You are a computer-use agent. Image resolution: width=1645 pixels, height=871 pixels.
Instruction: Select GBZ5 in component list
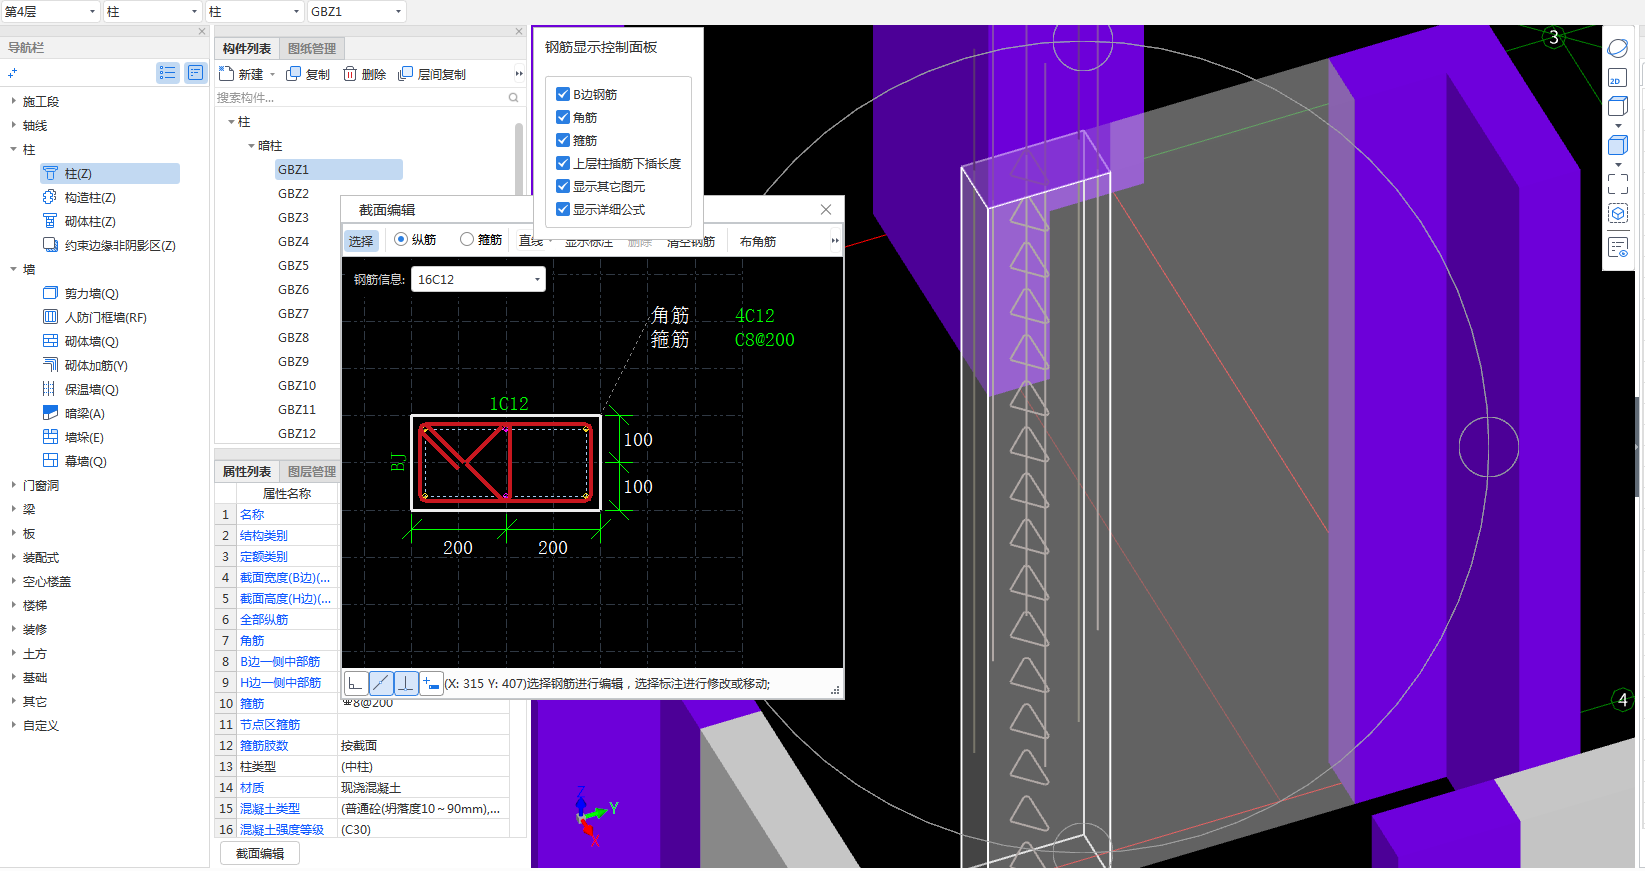tap(294, 266)
